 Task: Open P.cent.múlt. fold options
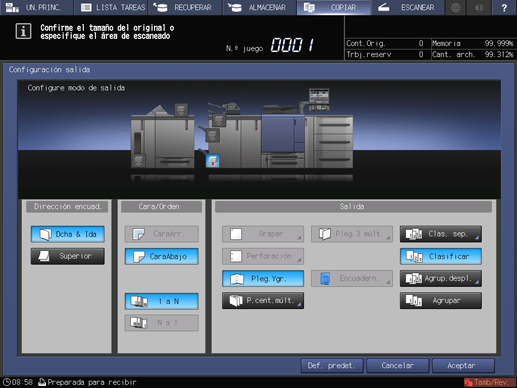tap(263, 301)
